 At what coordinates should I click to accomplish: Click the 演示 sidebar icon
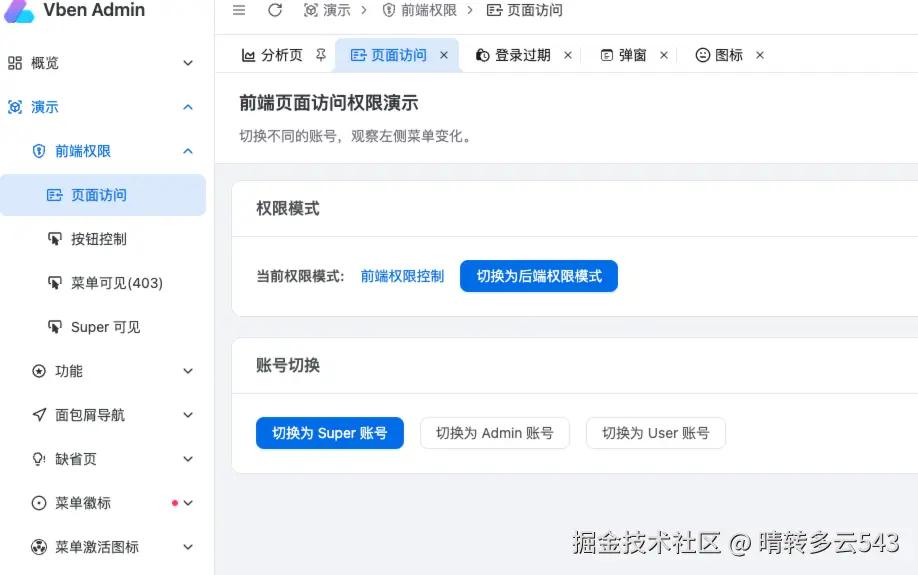(x=15, y=107)
